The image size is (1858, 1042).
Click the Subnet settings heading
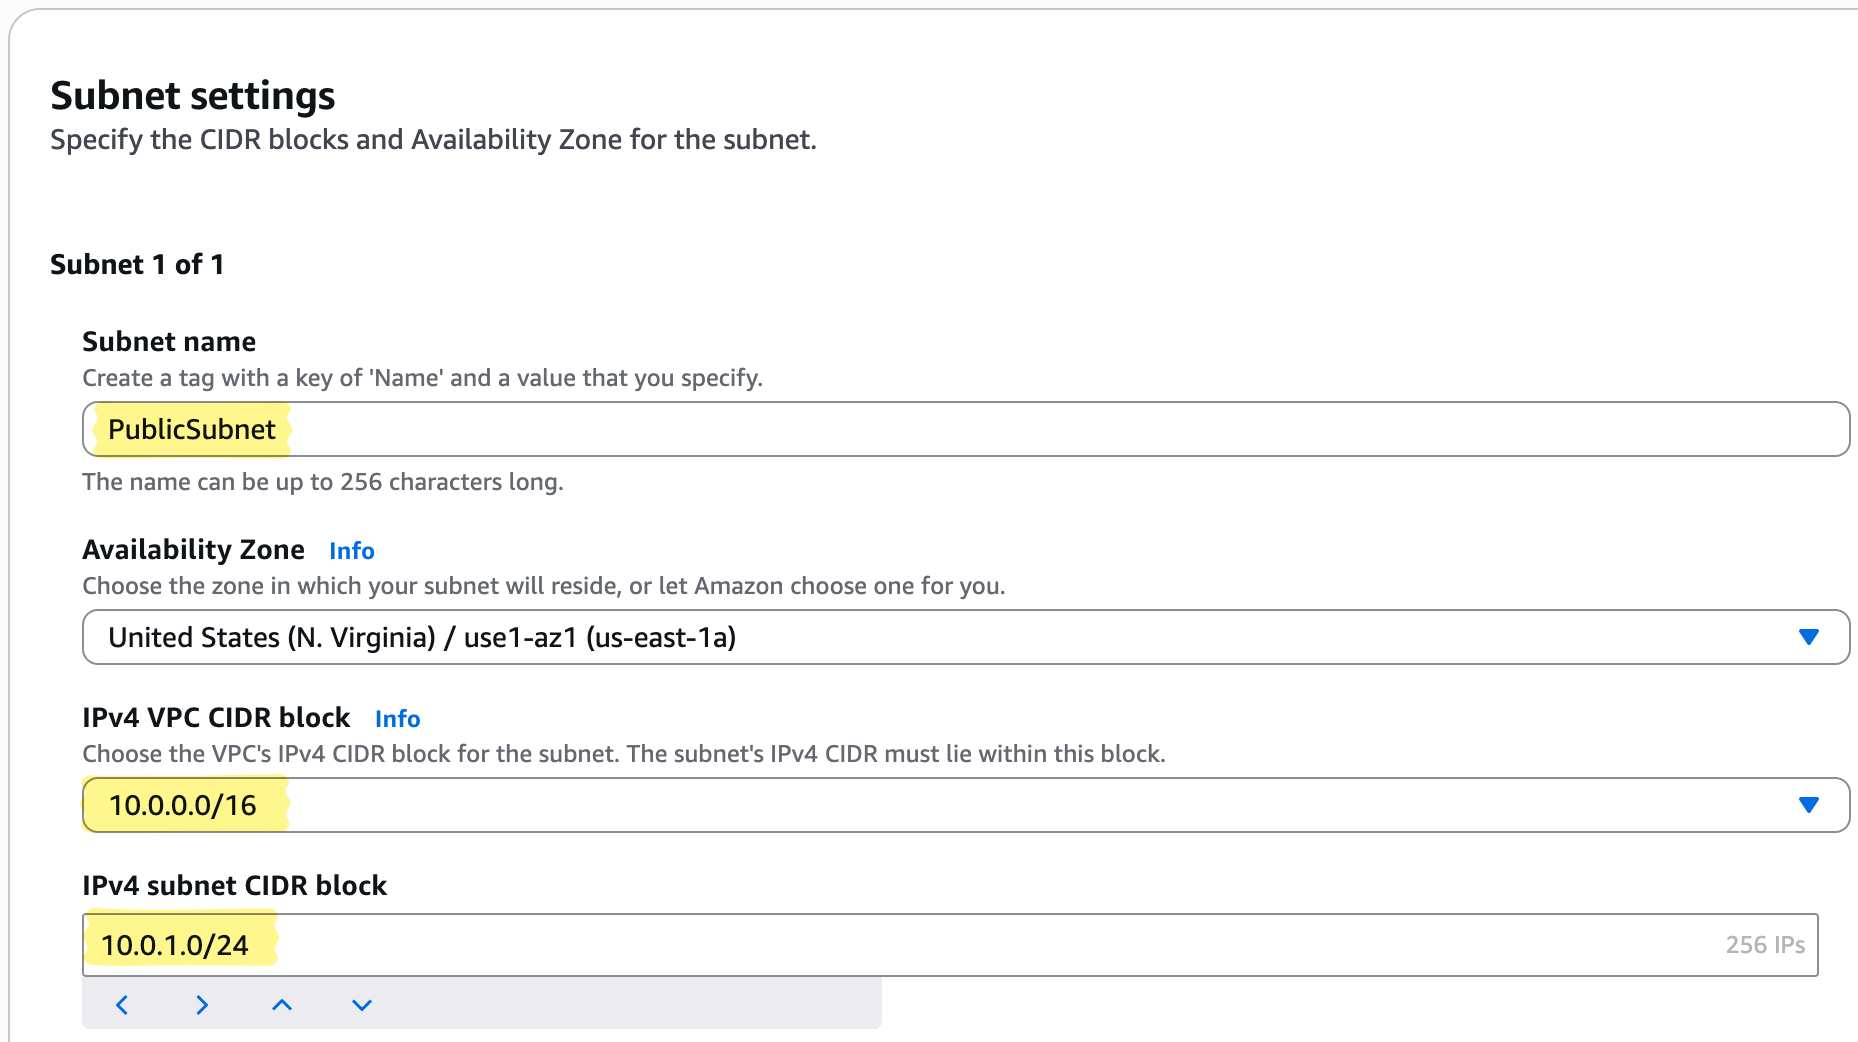click(x=193, y=96)
